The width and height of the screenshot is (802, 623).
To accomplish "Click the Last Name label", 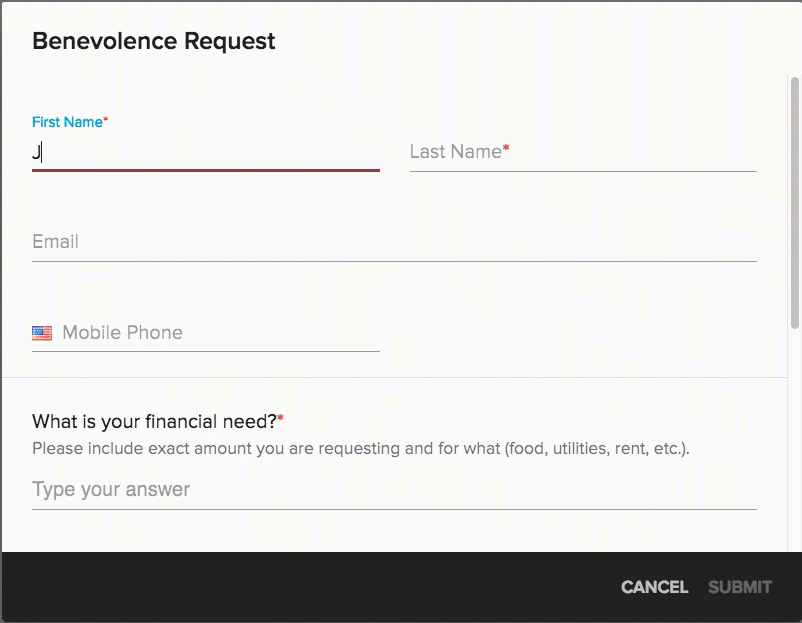I will click(455, 151).
